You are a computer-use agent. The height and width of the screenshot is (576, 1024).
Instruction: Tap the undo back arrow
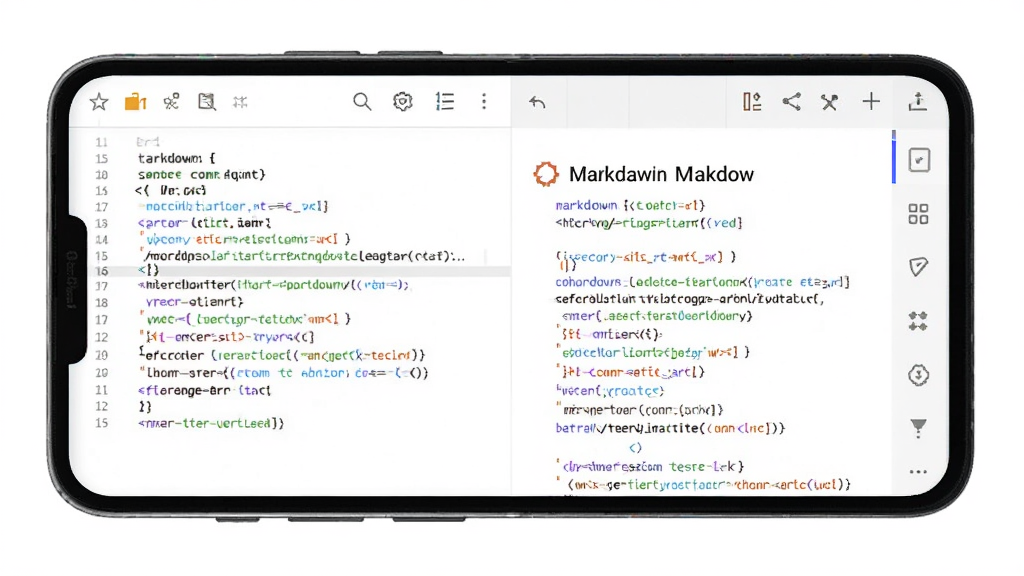[537, 103]
